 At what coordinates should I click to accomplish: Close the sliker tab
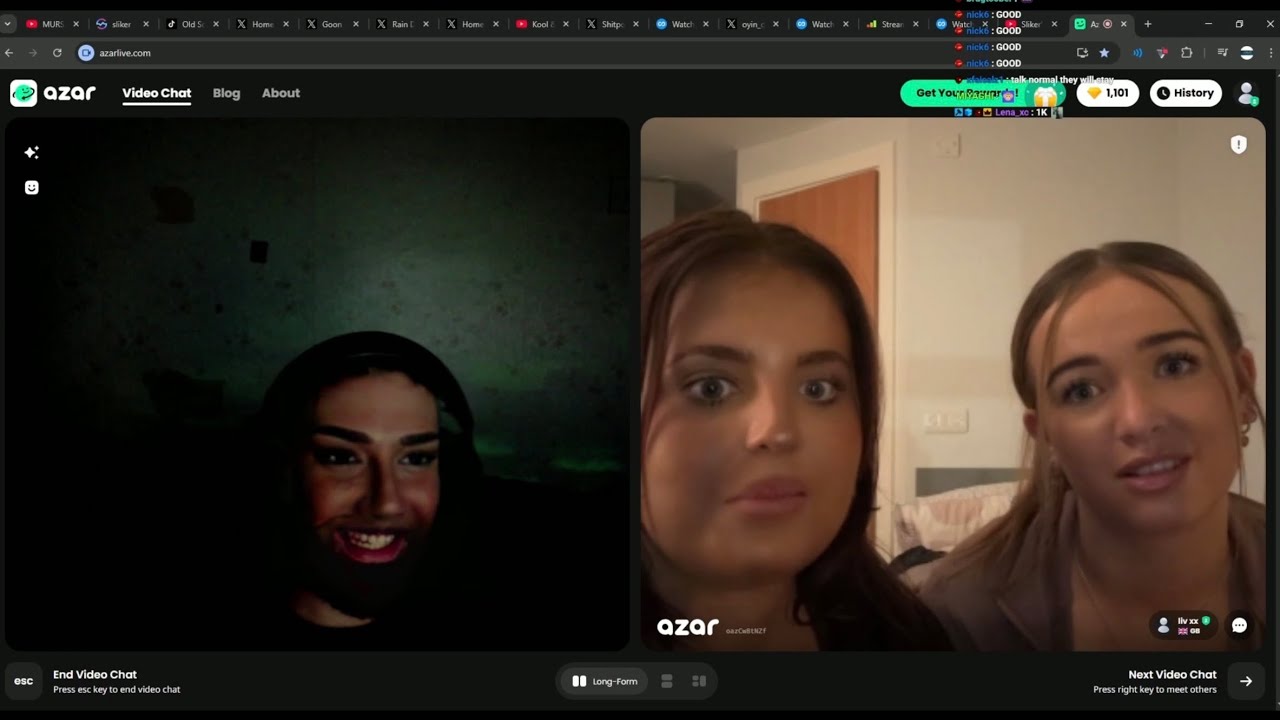(x=146, y=24)
